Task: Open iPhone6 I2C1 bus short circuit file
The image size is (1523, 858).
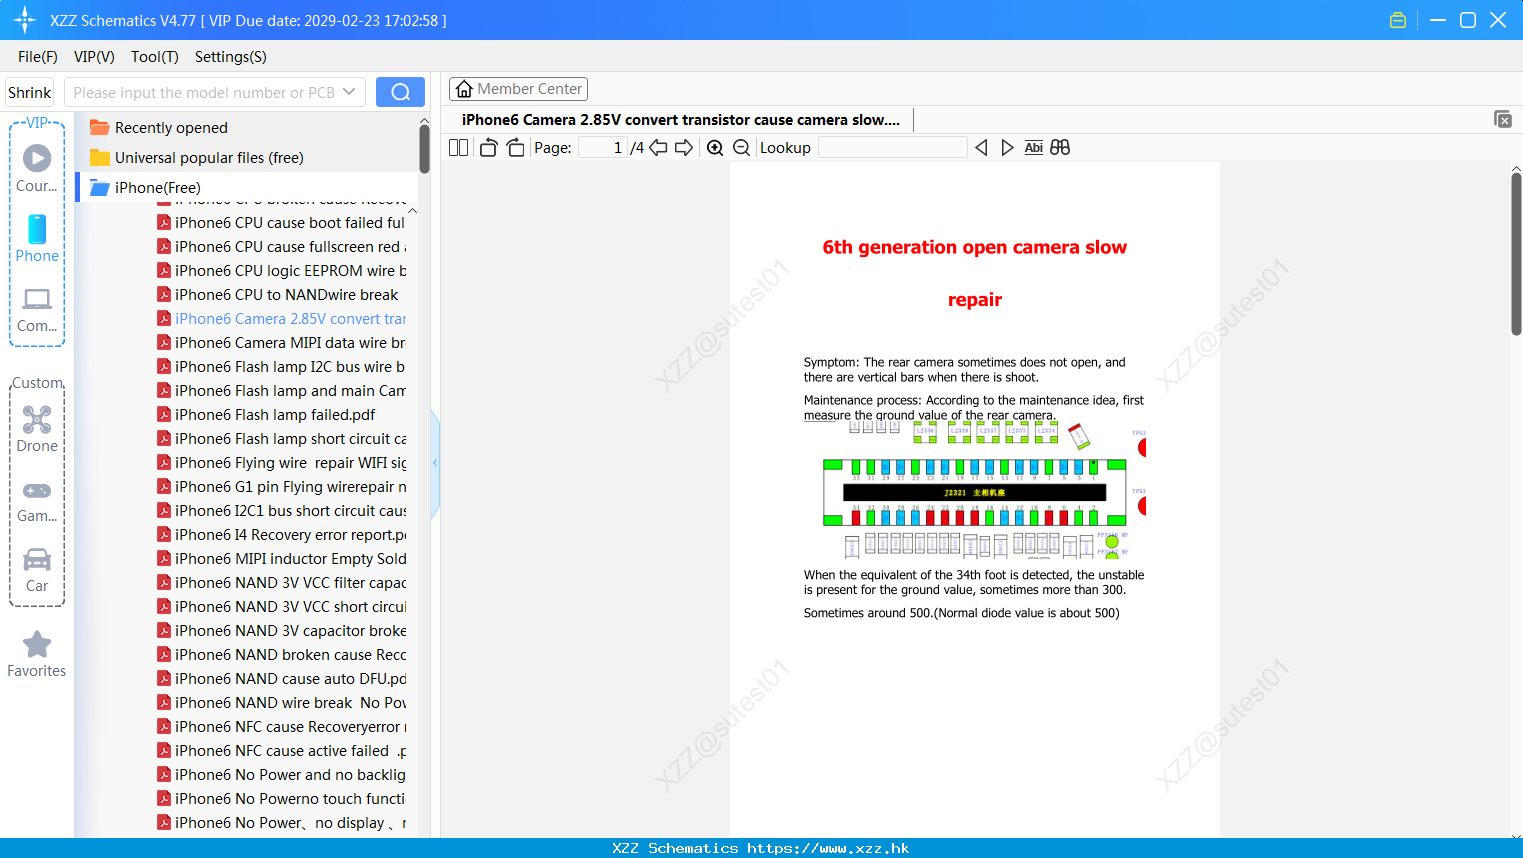Action: (281, 511)
